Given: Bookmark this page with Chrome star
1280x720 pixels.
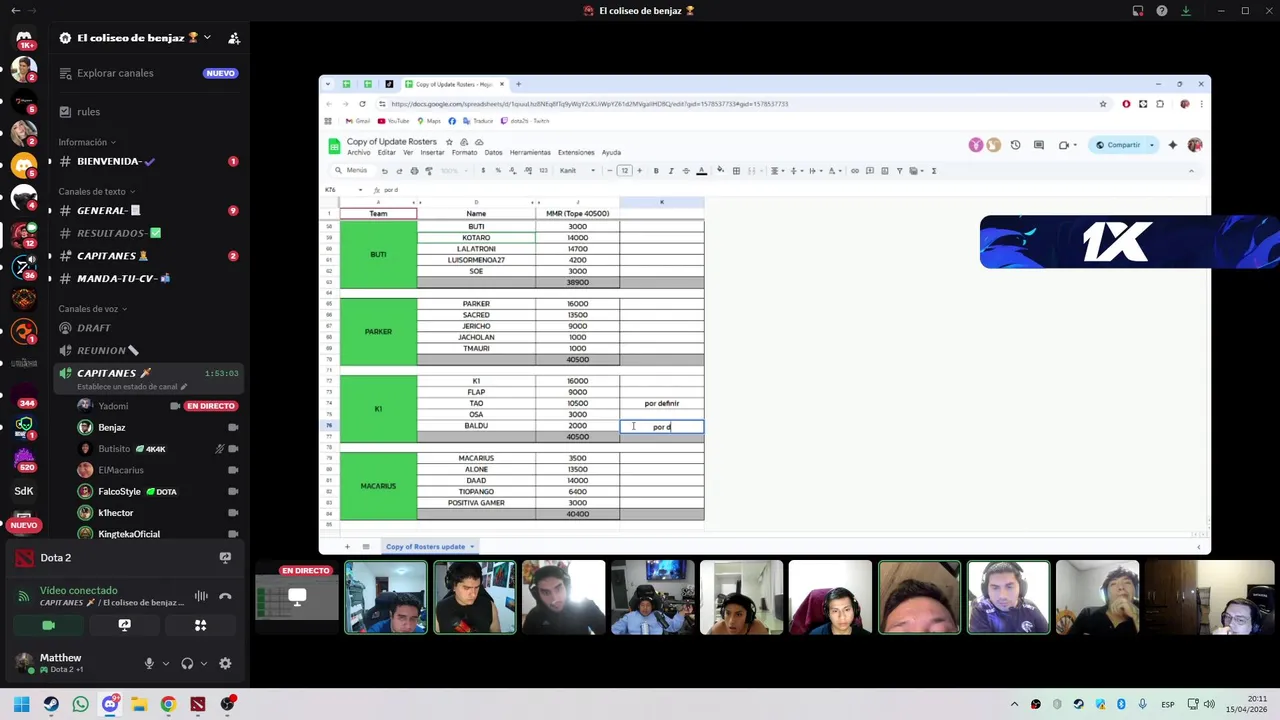Looking at the screenshot, I should [1103, 104].
